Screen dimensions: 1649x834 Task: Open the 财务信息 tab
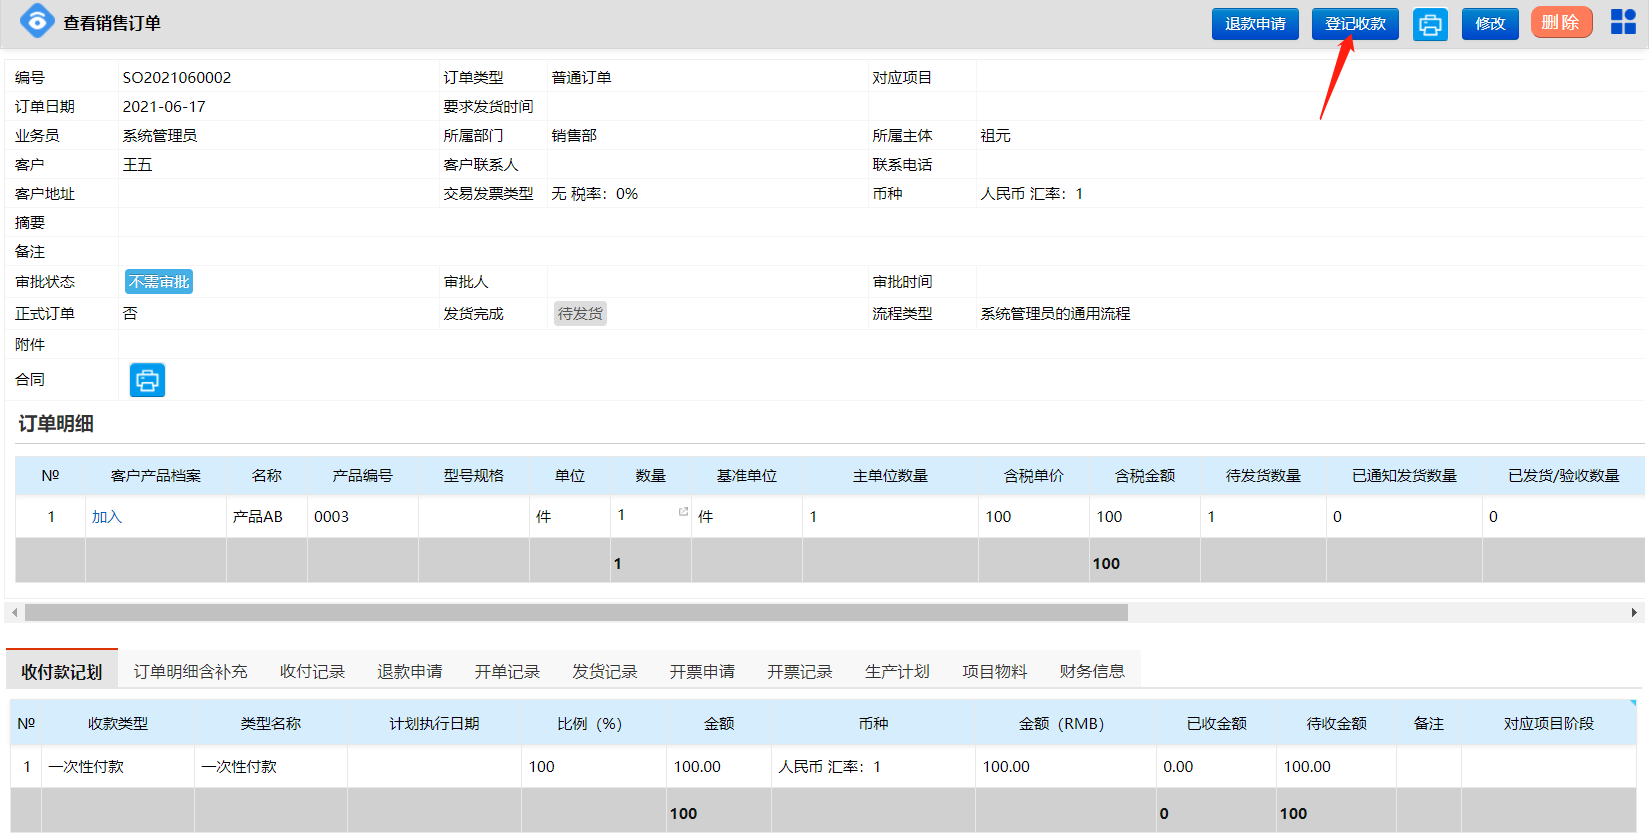click(x=1092, y=672)
